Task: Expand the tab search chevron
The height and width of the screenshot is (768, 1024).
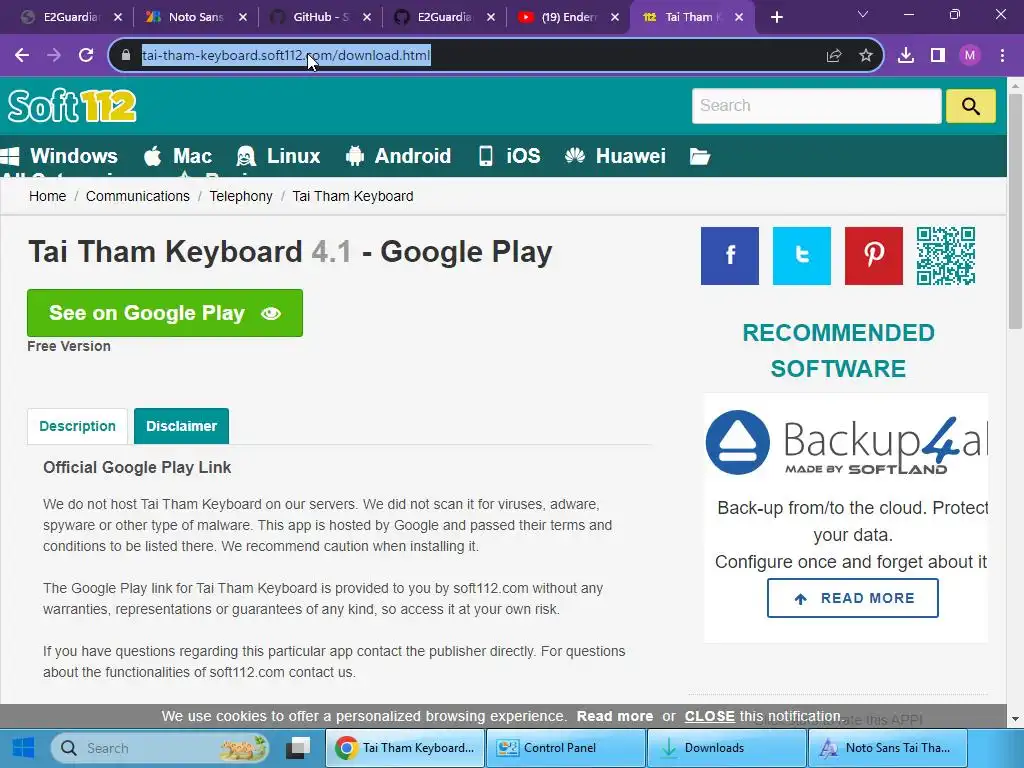Action: click(863, 14)
